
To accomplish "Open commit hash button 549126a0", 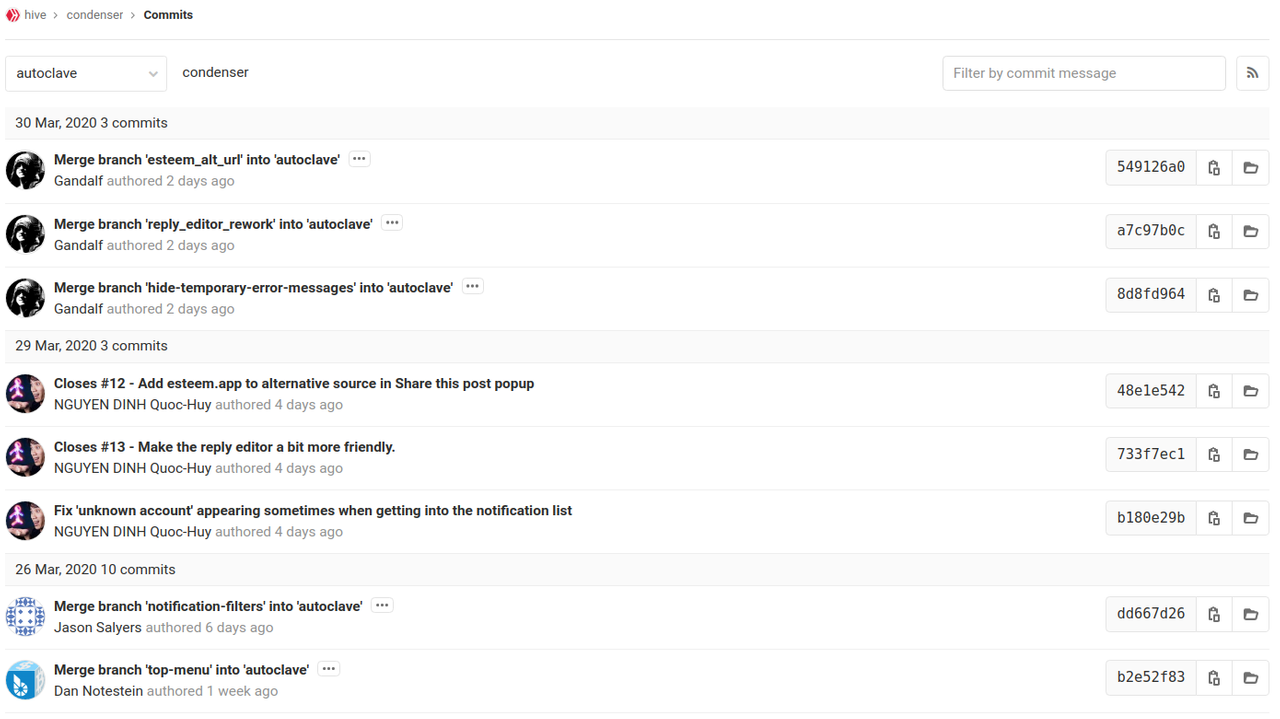I will pos(1151,167).
